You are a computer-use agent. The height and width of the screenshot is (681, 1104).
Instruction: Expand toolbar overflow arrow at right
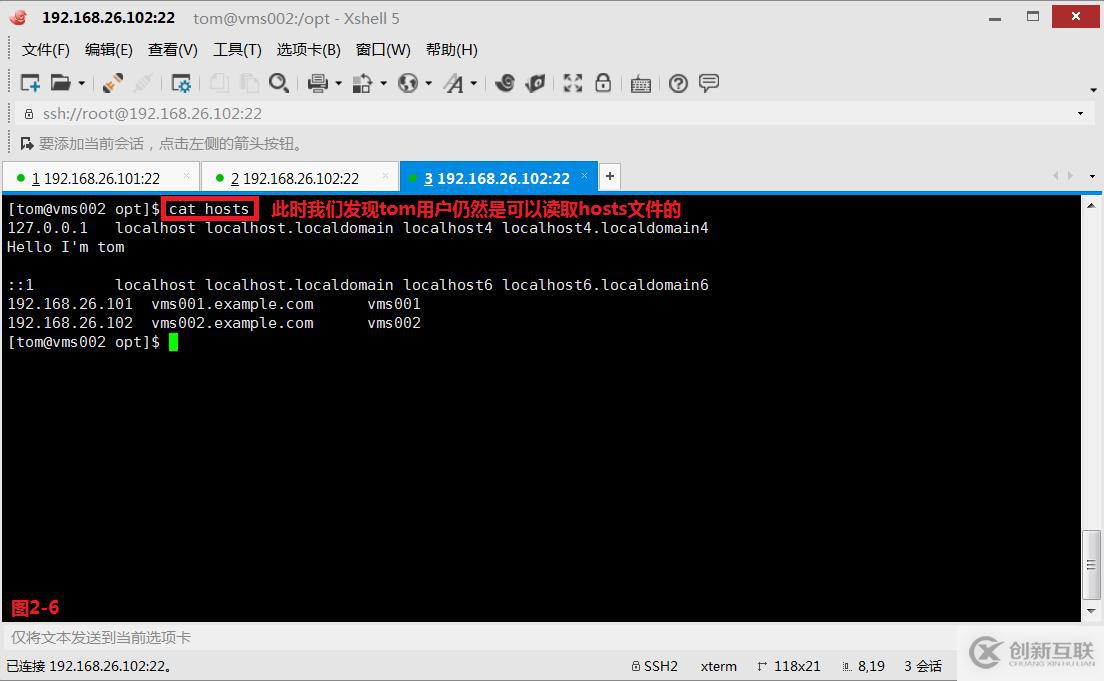pos(1093,90)
